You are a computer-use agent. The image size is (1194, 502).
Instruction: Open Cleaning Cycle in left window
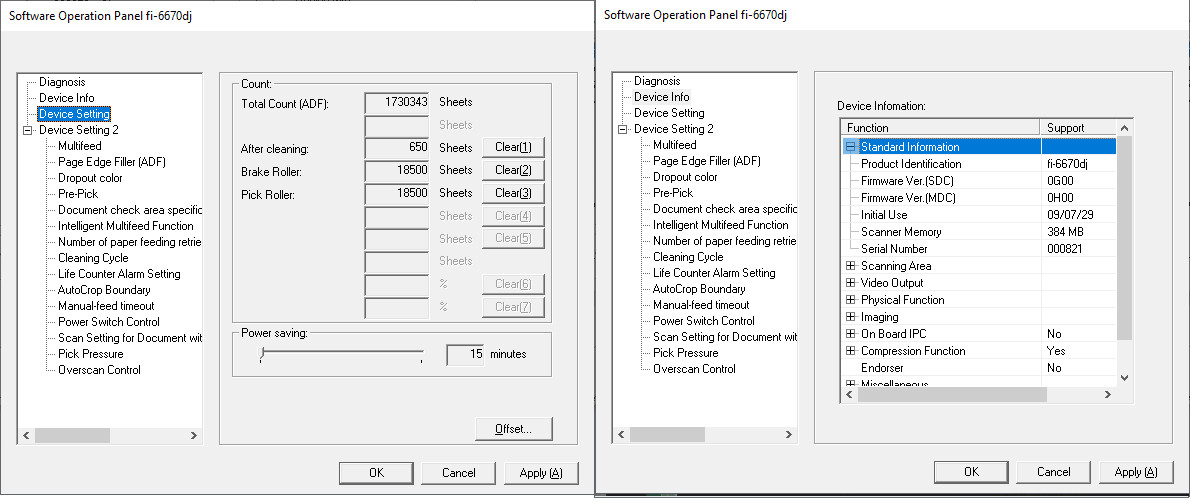pyautogui.click(x=93, y=258)
